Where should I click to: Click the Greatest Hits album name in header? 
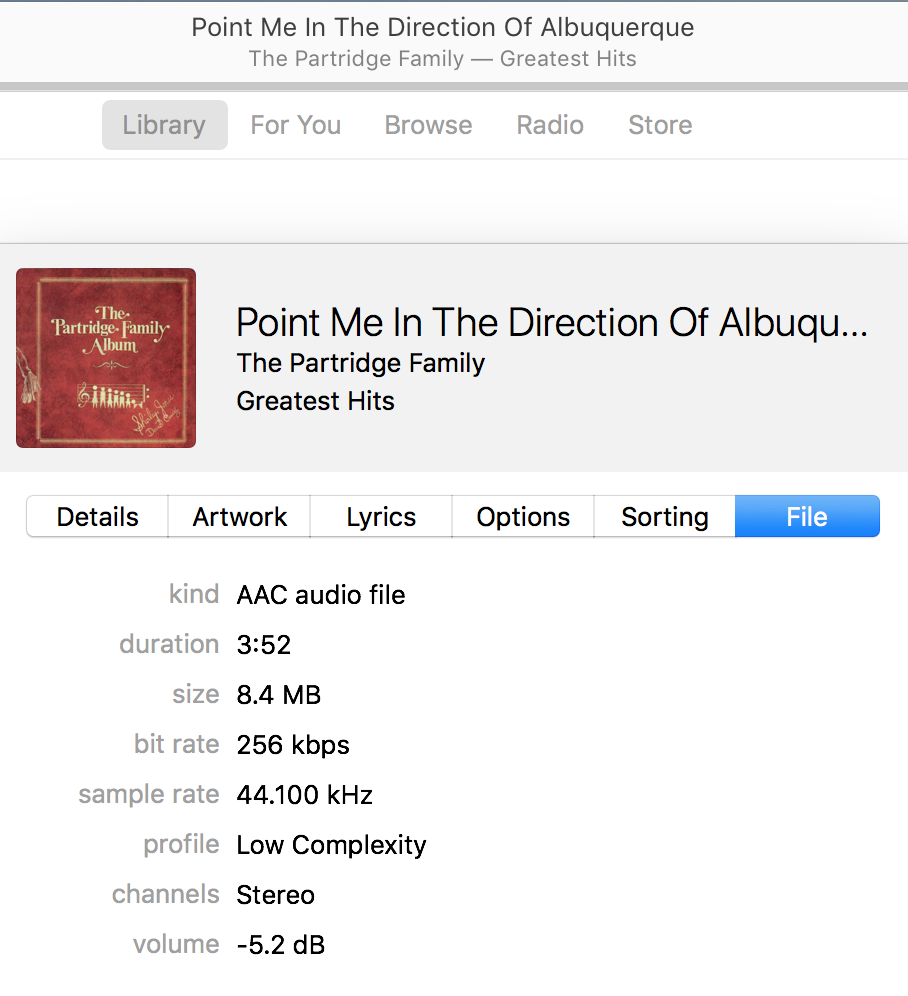point(315,401)
